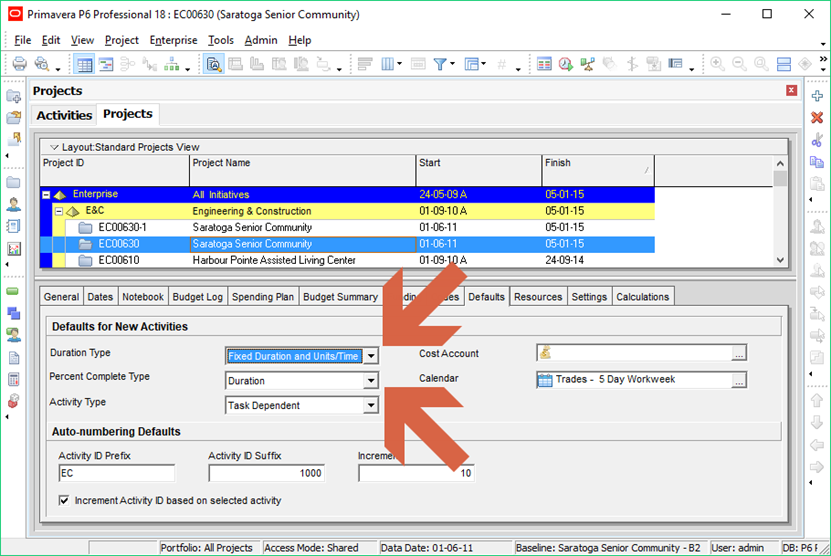Click the projects list scroll down arrow
831x556 pixels.
(780, 260)
